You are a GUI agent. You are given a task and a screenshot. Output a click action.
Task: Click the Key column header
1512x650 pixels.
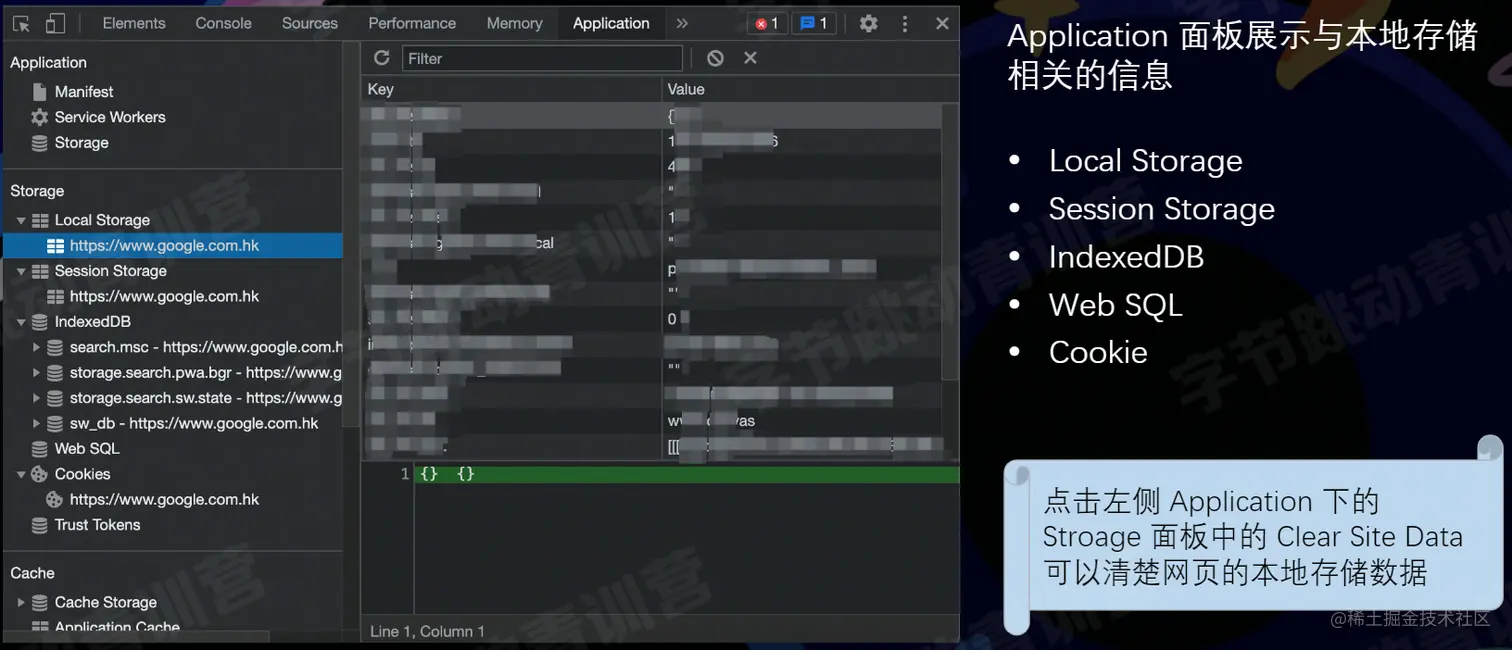click(511, 89)
